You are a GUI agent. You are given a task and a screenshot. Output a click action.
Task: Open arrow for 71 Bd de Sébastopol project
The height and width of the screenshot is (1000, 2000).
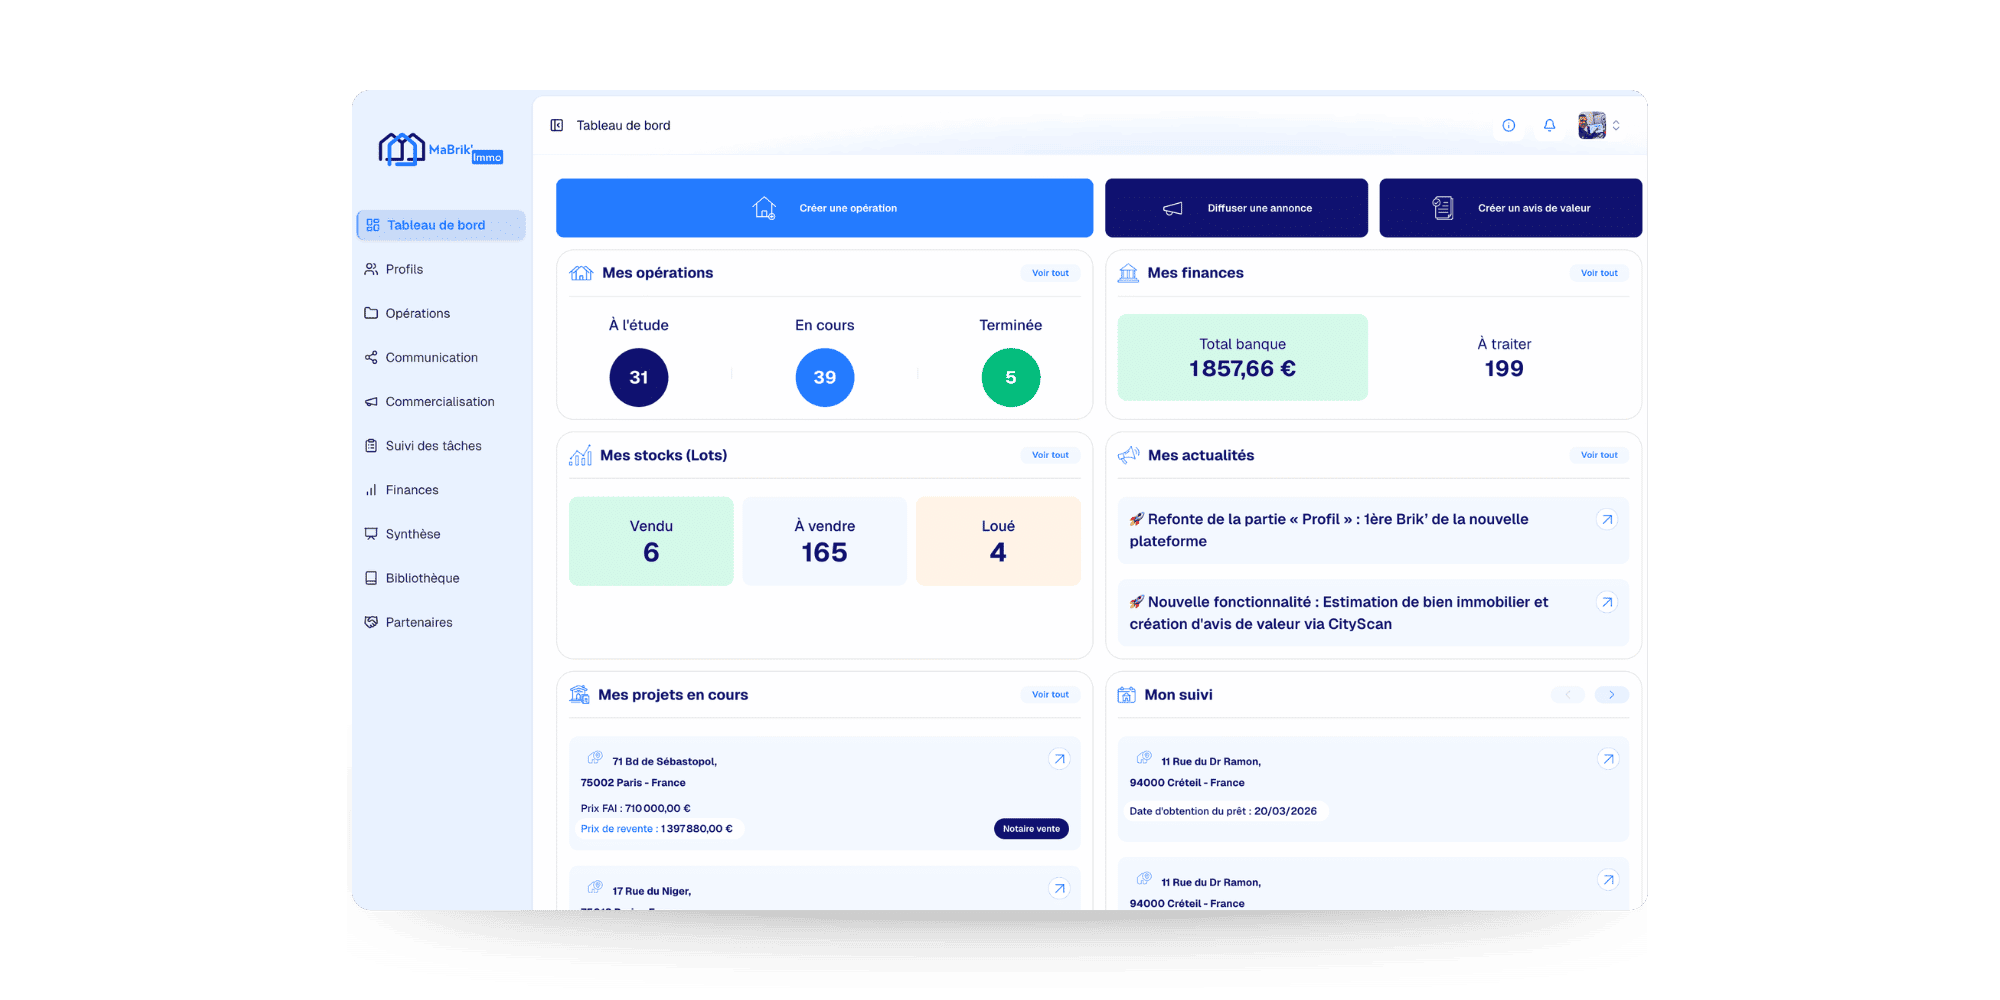tap(1059, 759)
